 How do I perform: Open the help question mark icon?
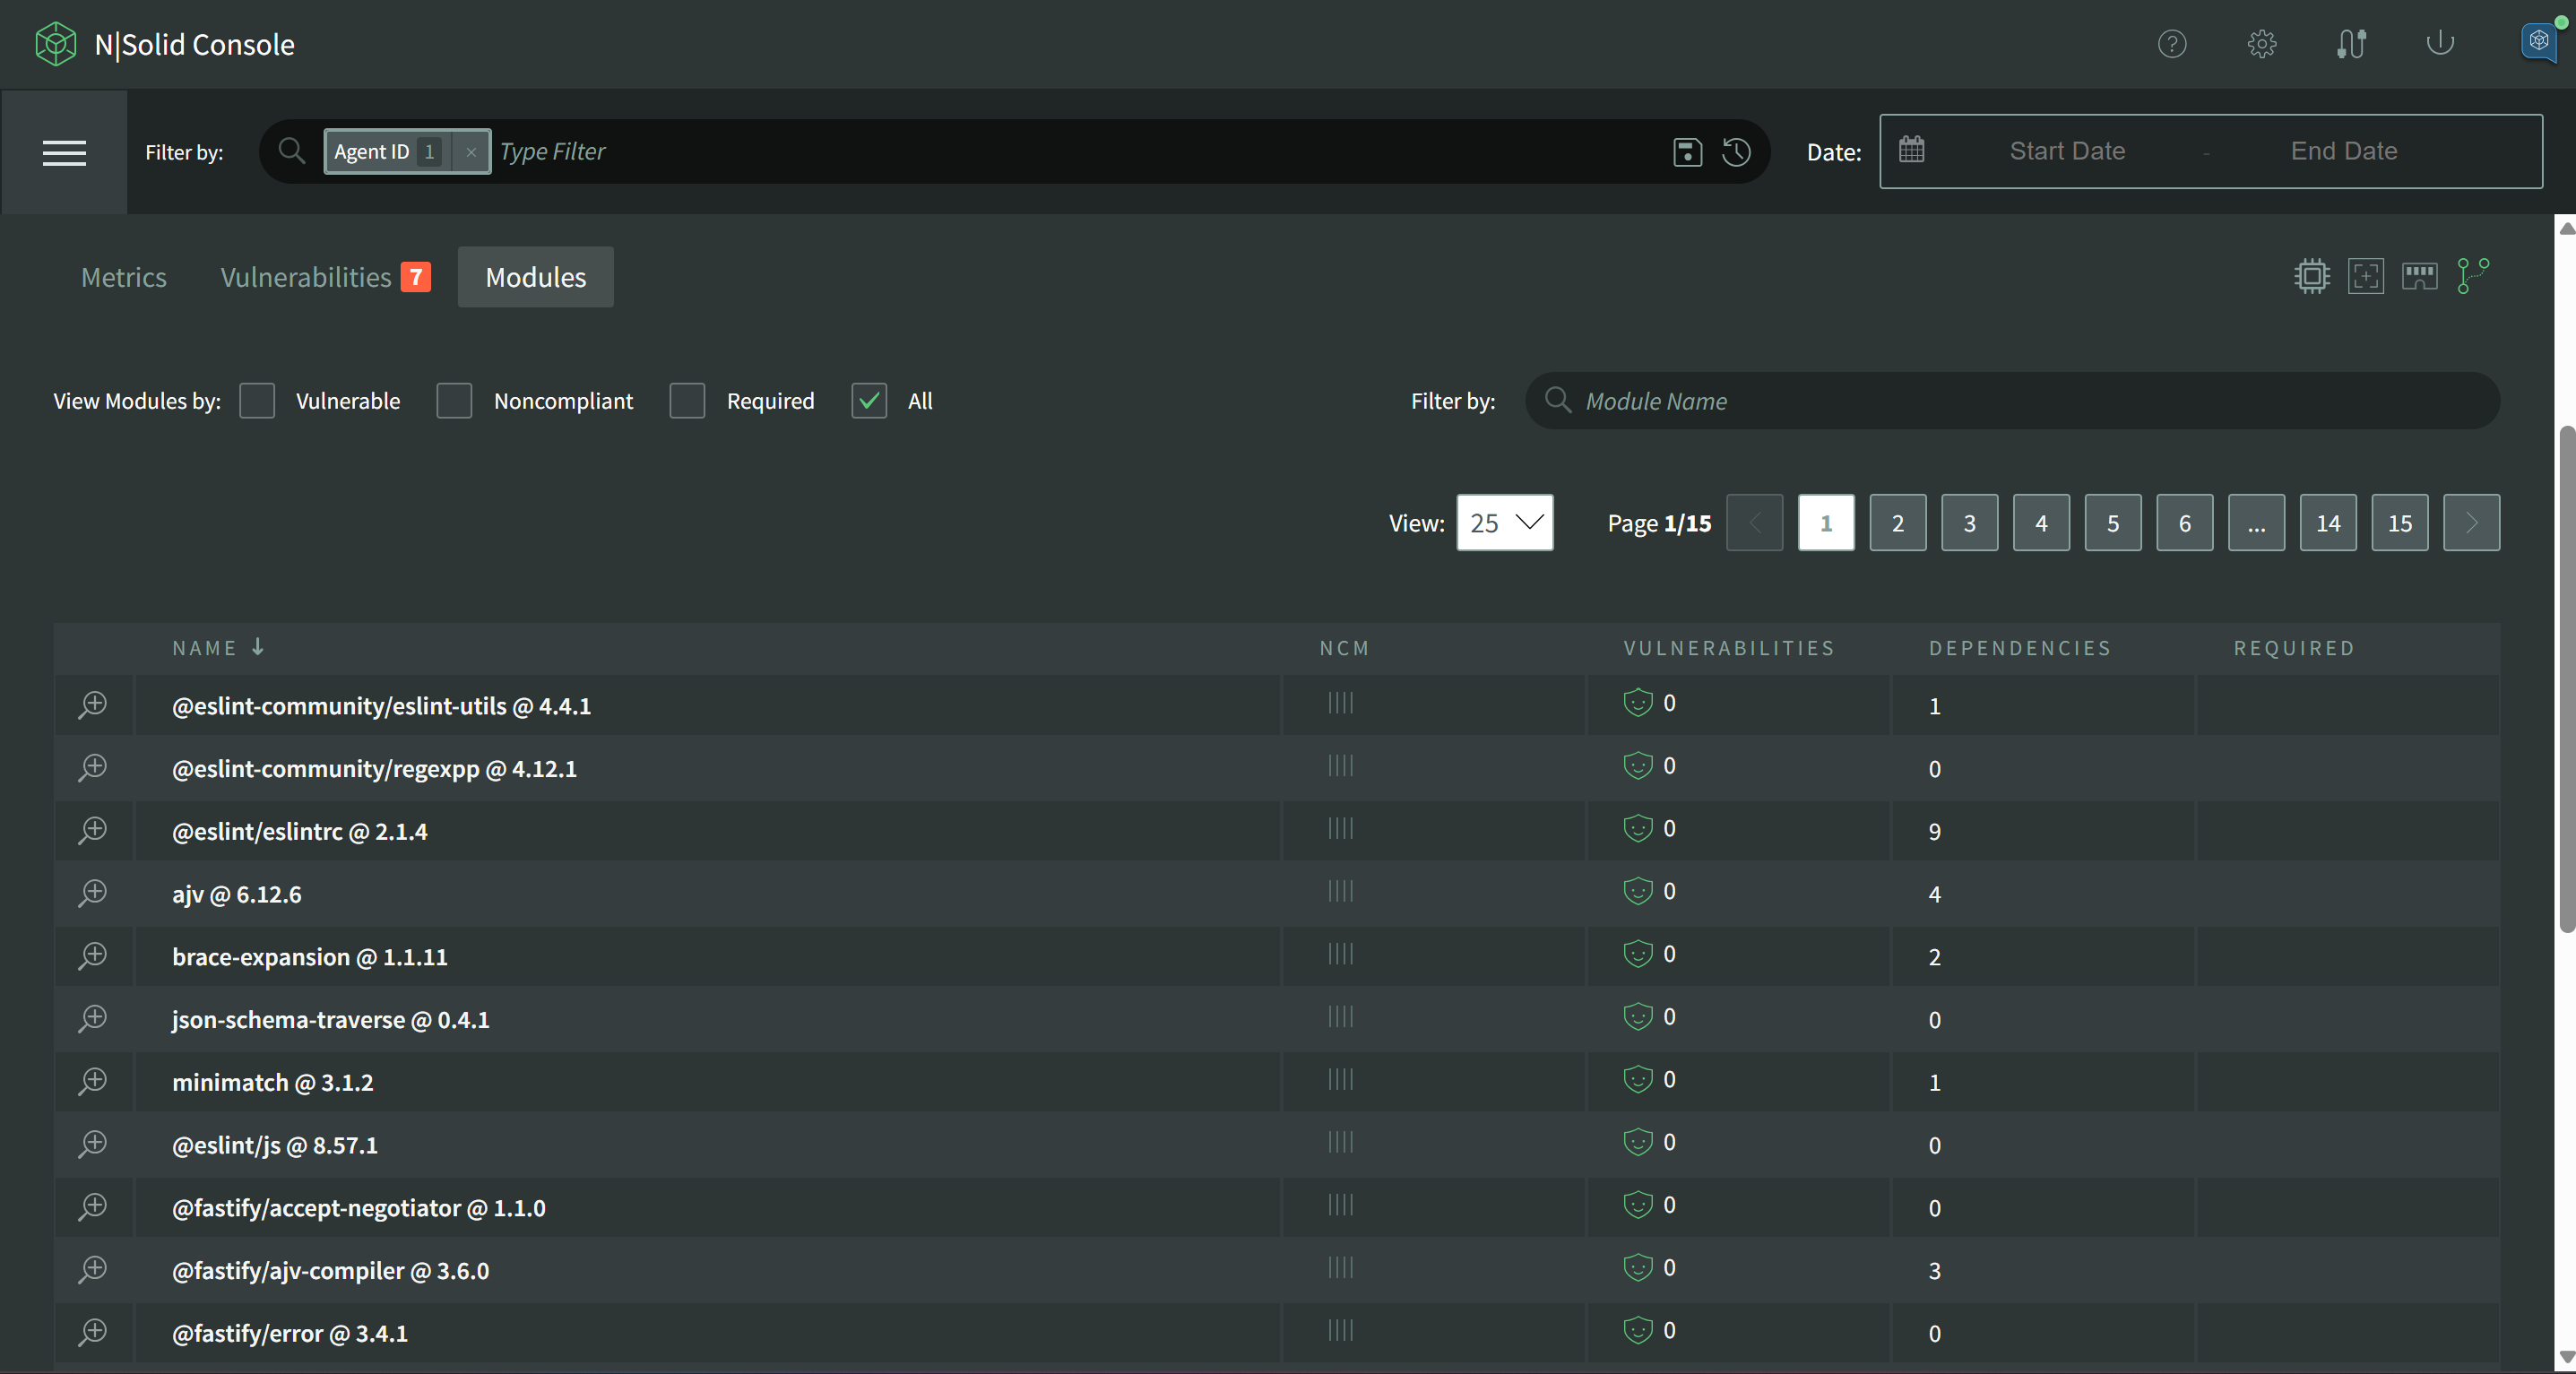2171,44
